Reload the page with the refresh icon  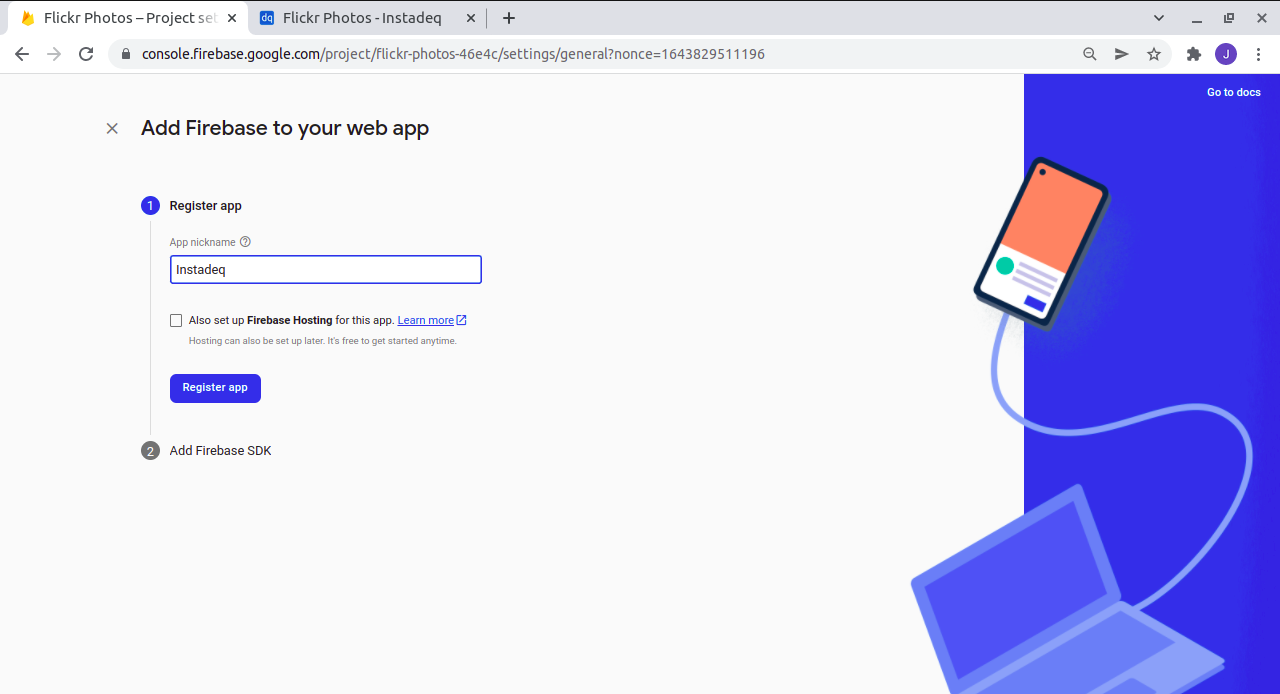tap(86, 54)
